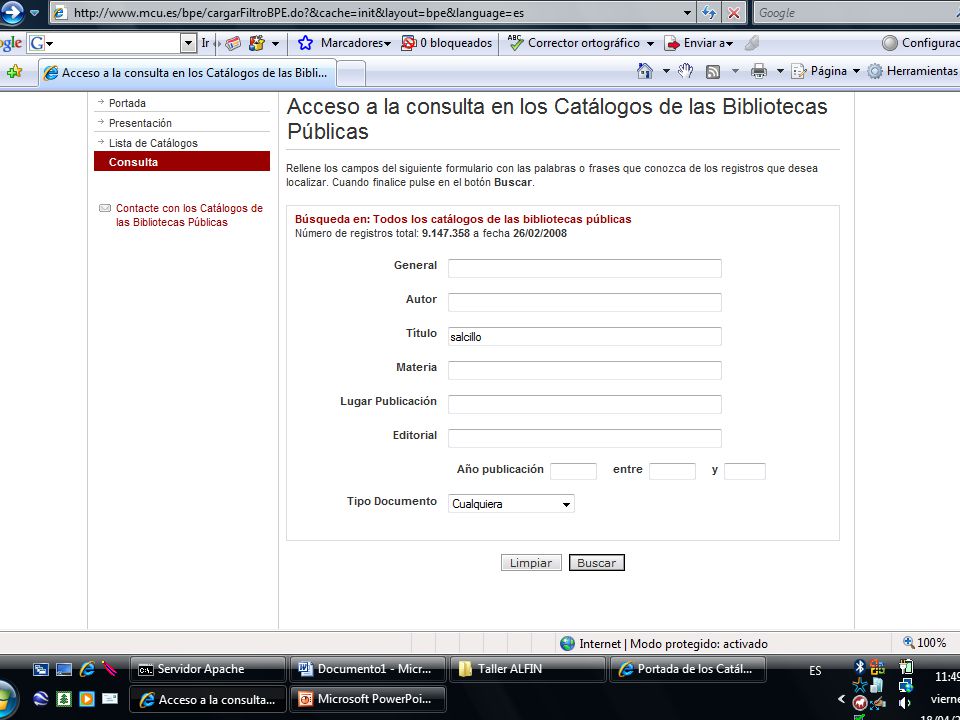Click the Limpiar clear button
The width and height of the screenshot is (960, 720).
[x=531, y=563]
